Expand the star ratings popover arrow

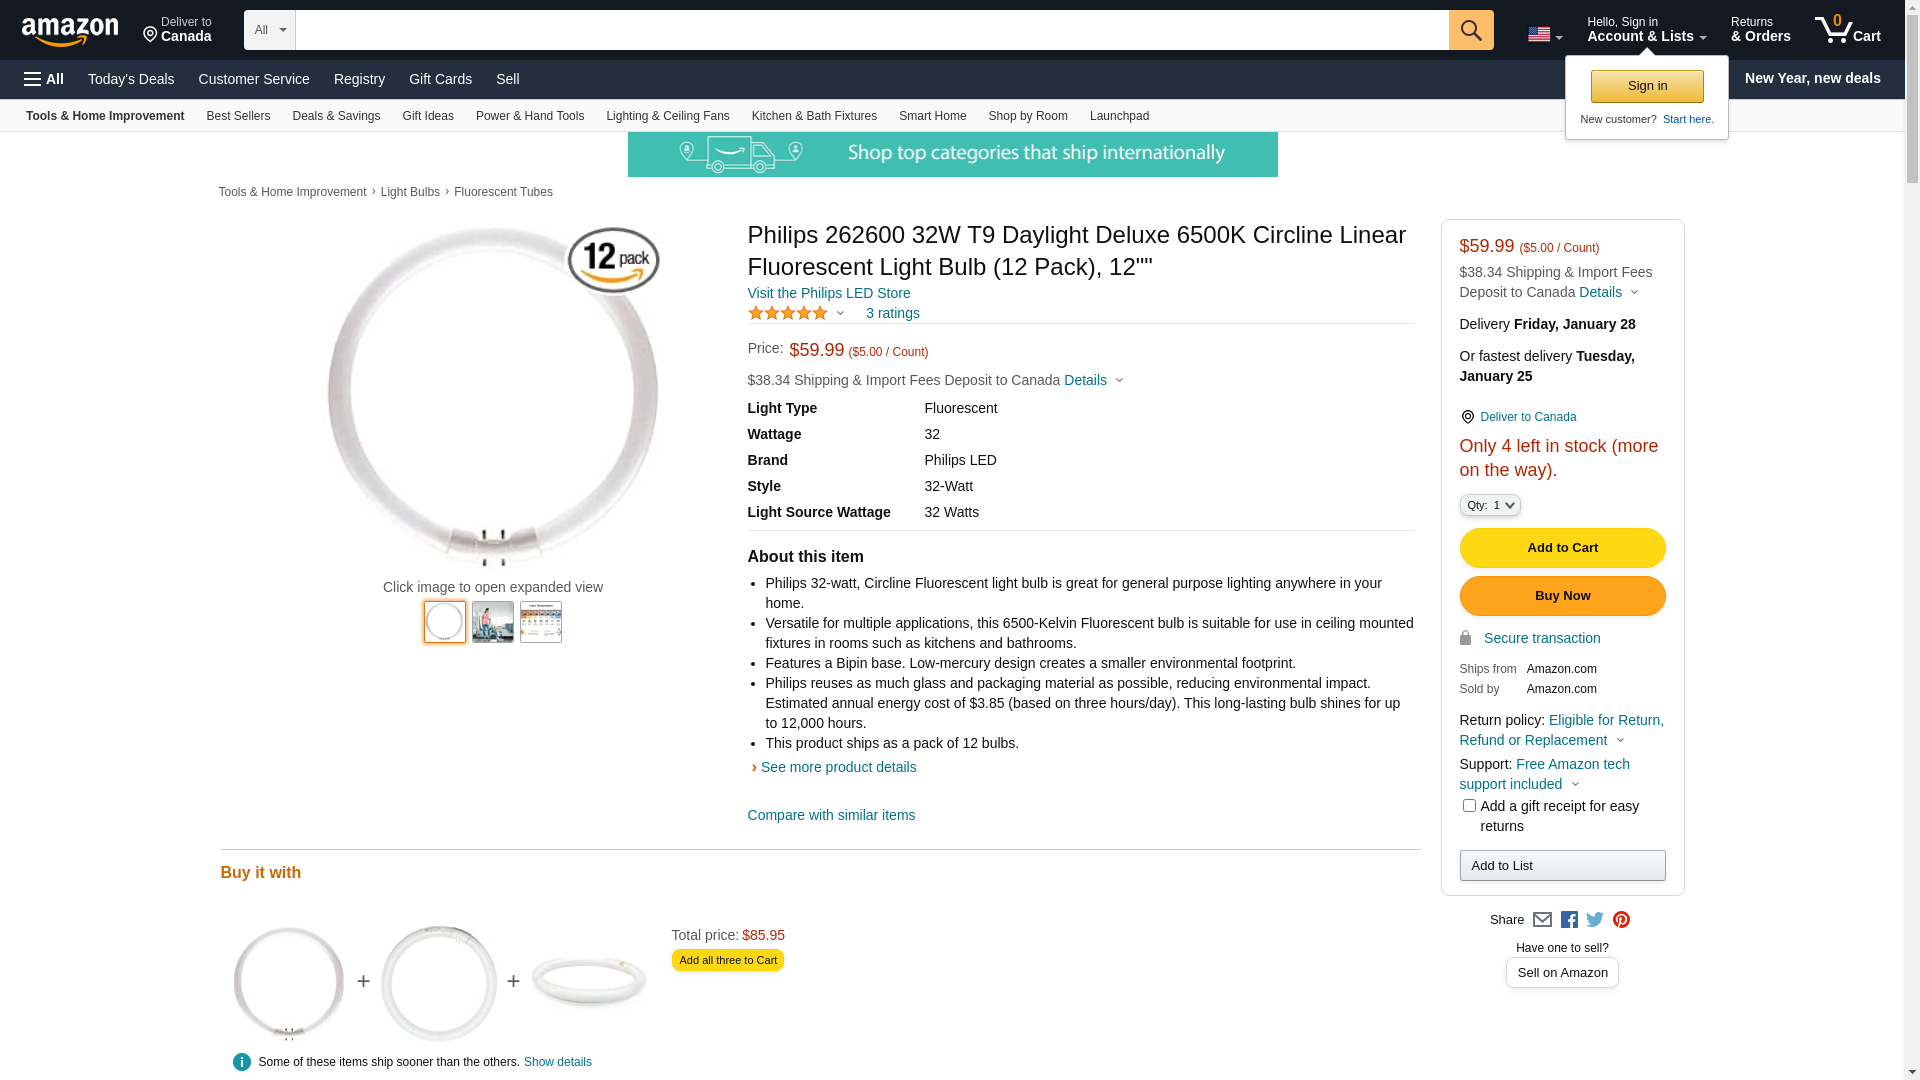pos(840,314)
